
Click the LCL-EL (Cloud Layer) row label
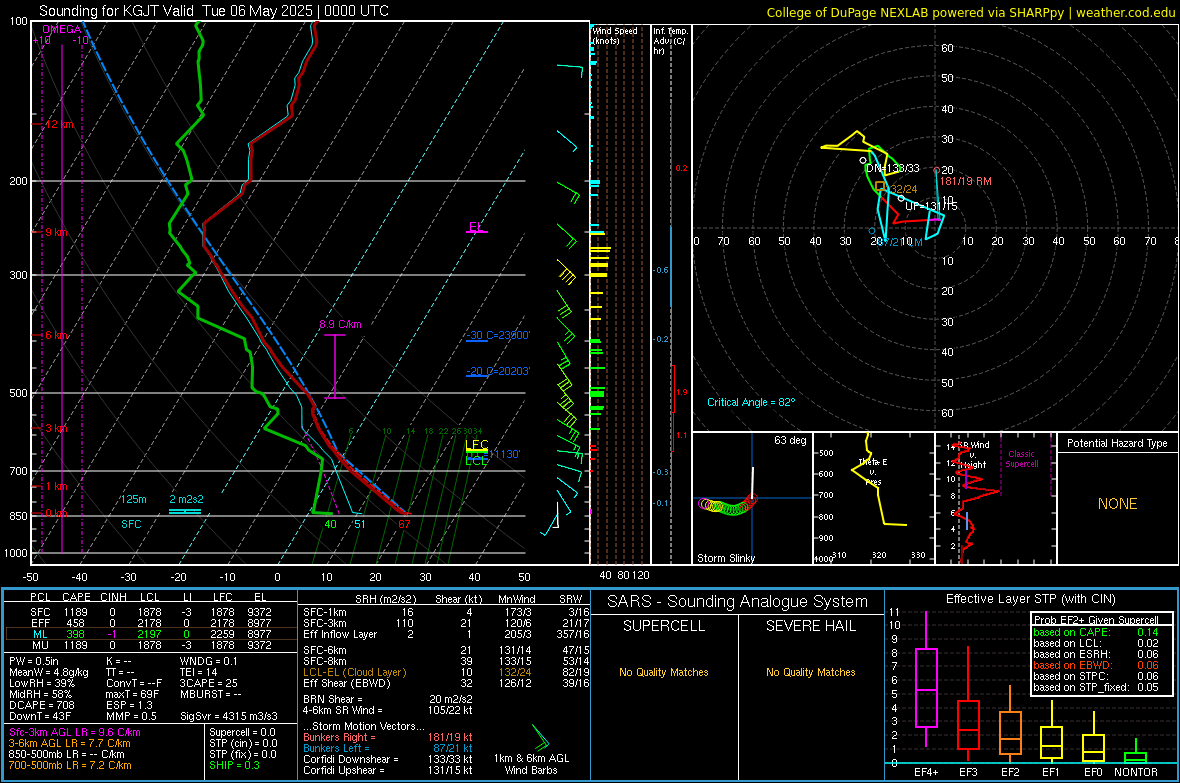tap(354, 672)
